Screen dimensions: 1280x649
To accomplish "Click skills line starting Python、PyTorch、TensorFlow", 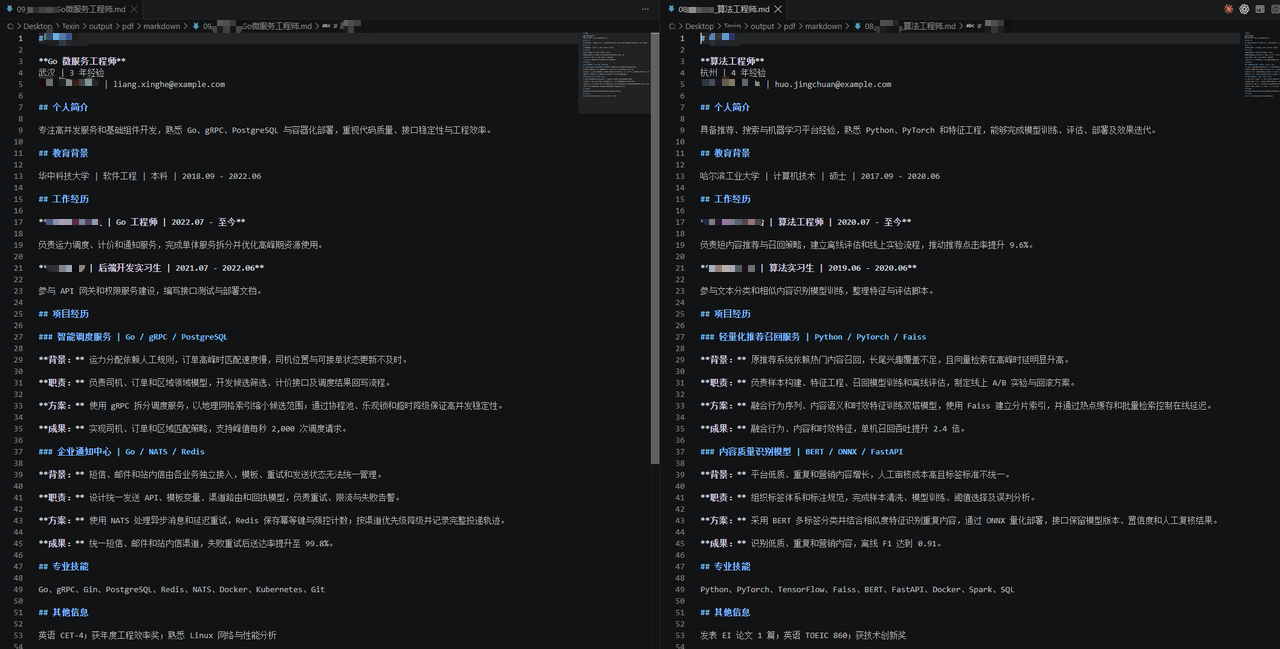I will [x=857, y=590].
